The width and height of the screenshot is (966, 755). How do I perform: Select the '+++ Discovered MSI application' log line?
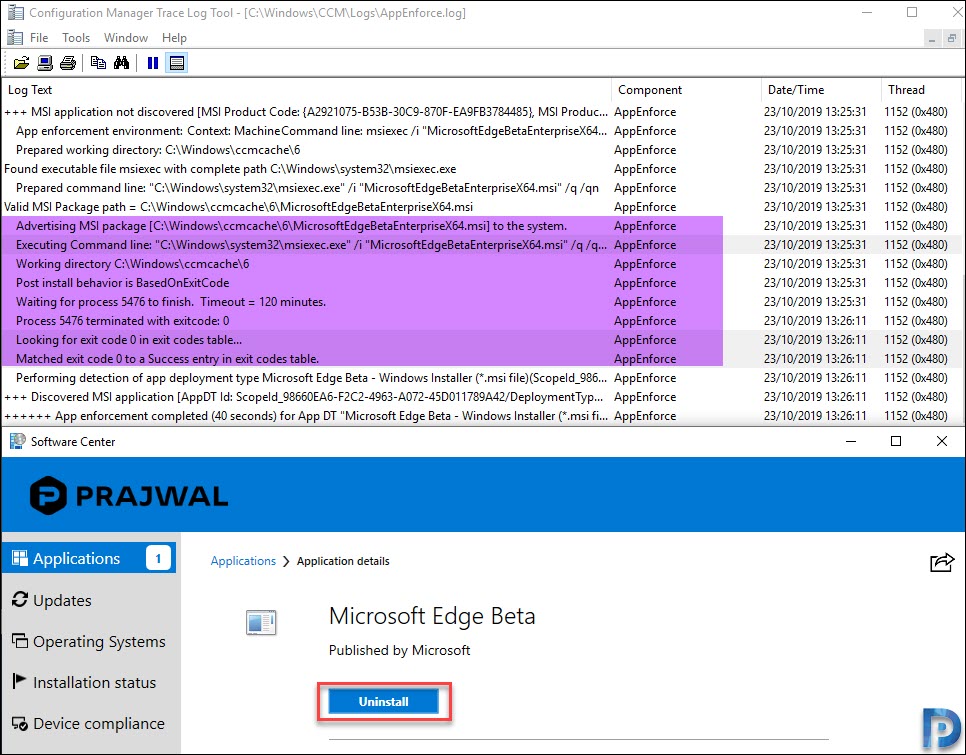482,397
